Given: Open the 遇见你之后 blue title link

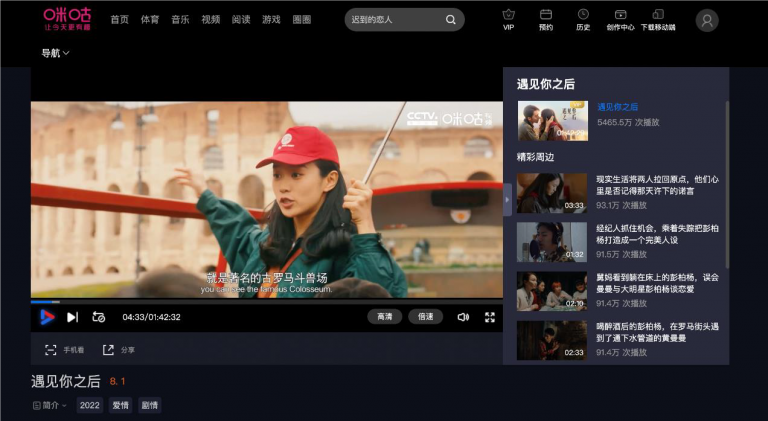Looking at the screenshot, I should tap(617, 107).
